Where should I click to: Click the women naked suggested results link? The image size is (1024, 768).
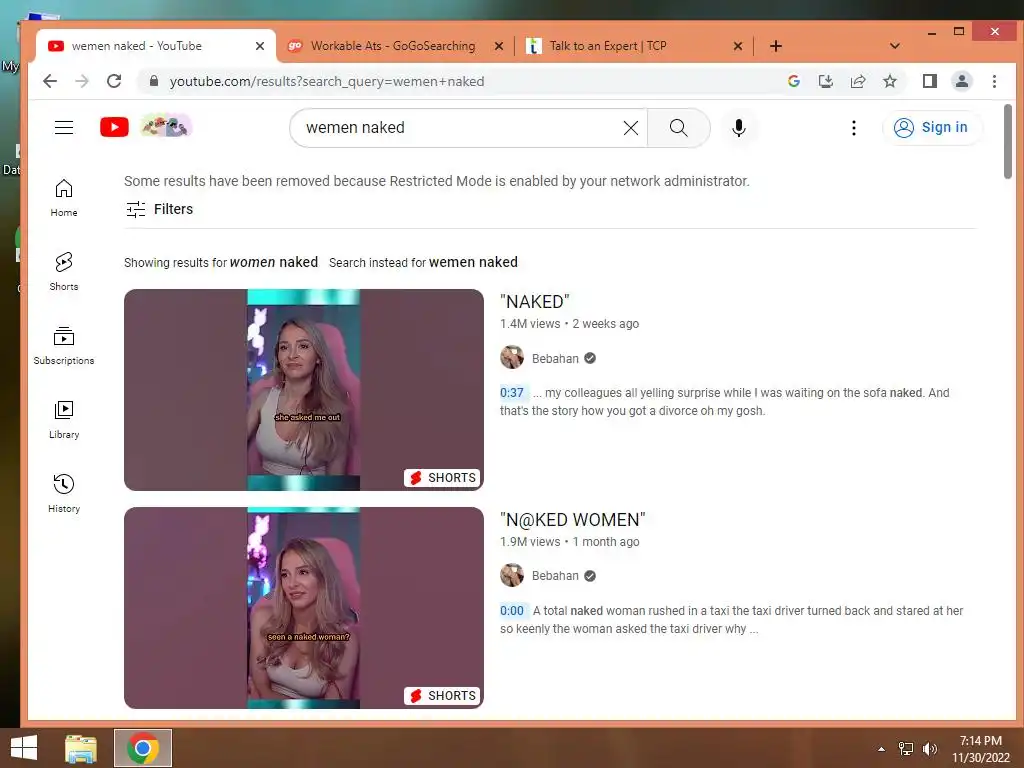coord(274,262)
